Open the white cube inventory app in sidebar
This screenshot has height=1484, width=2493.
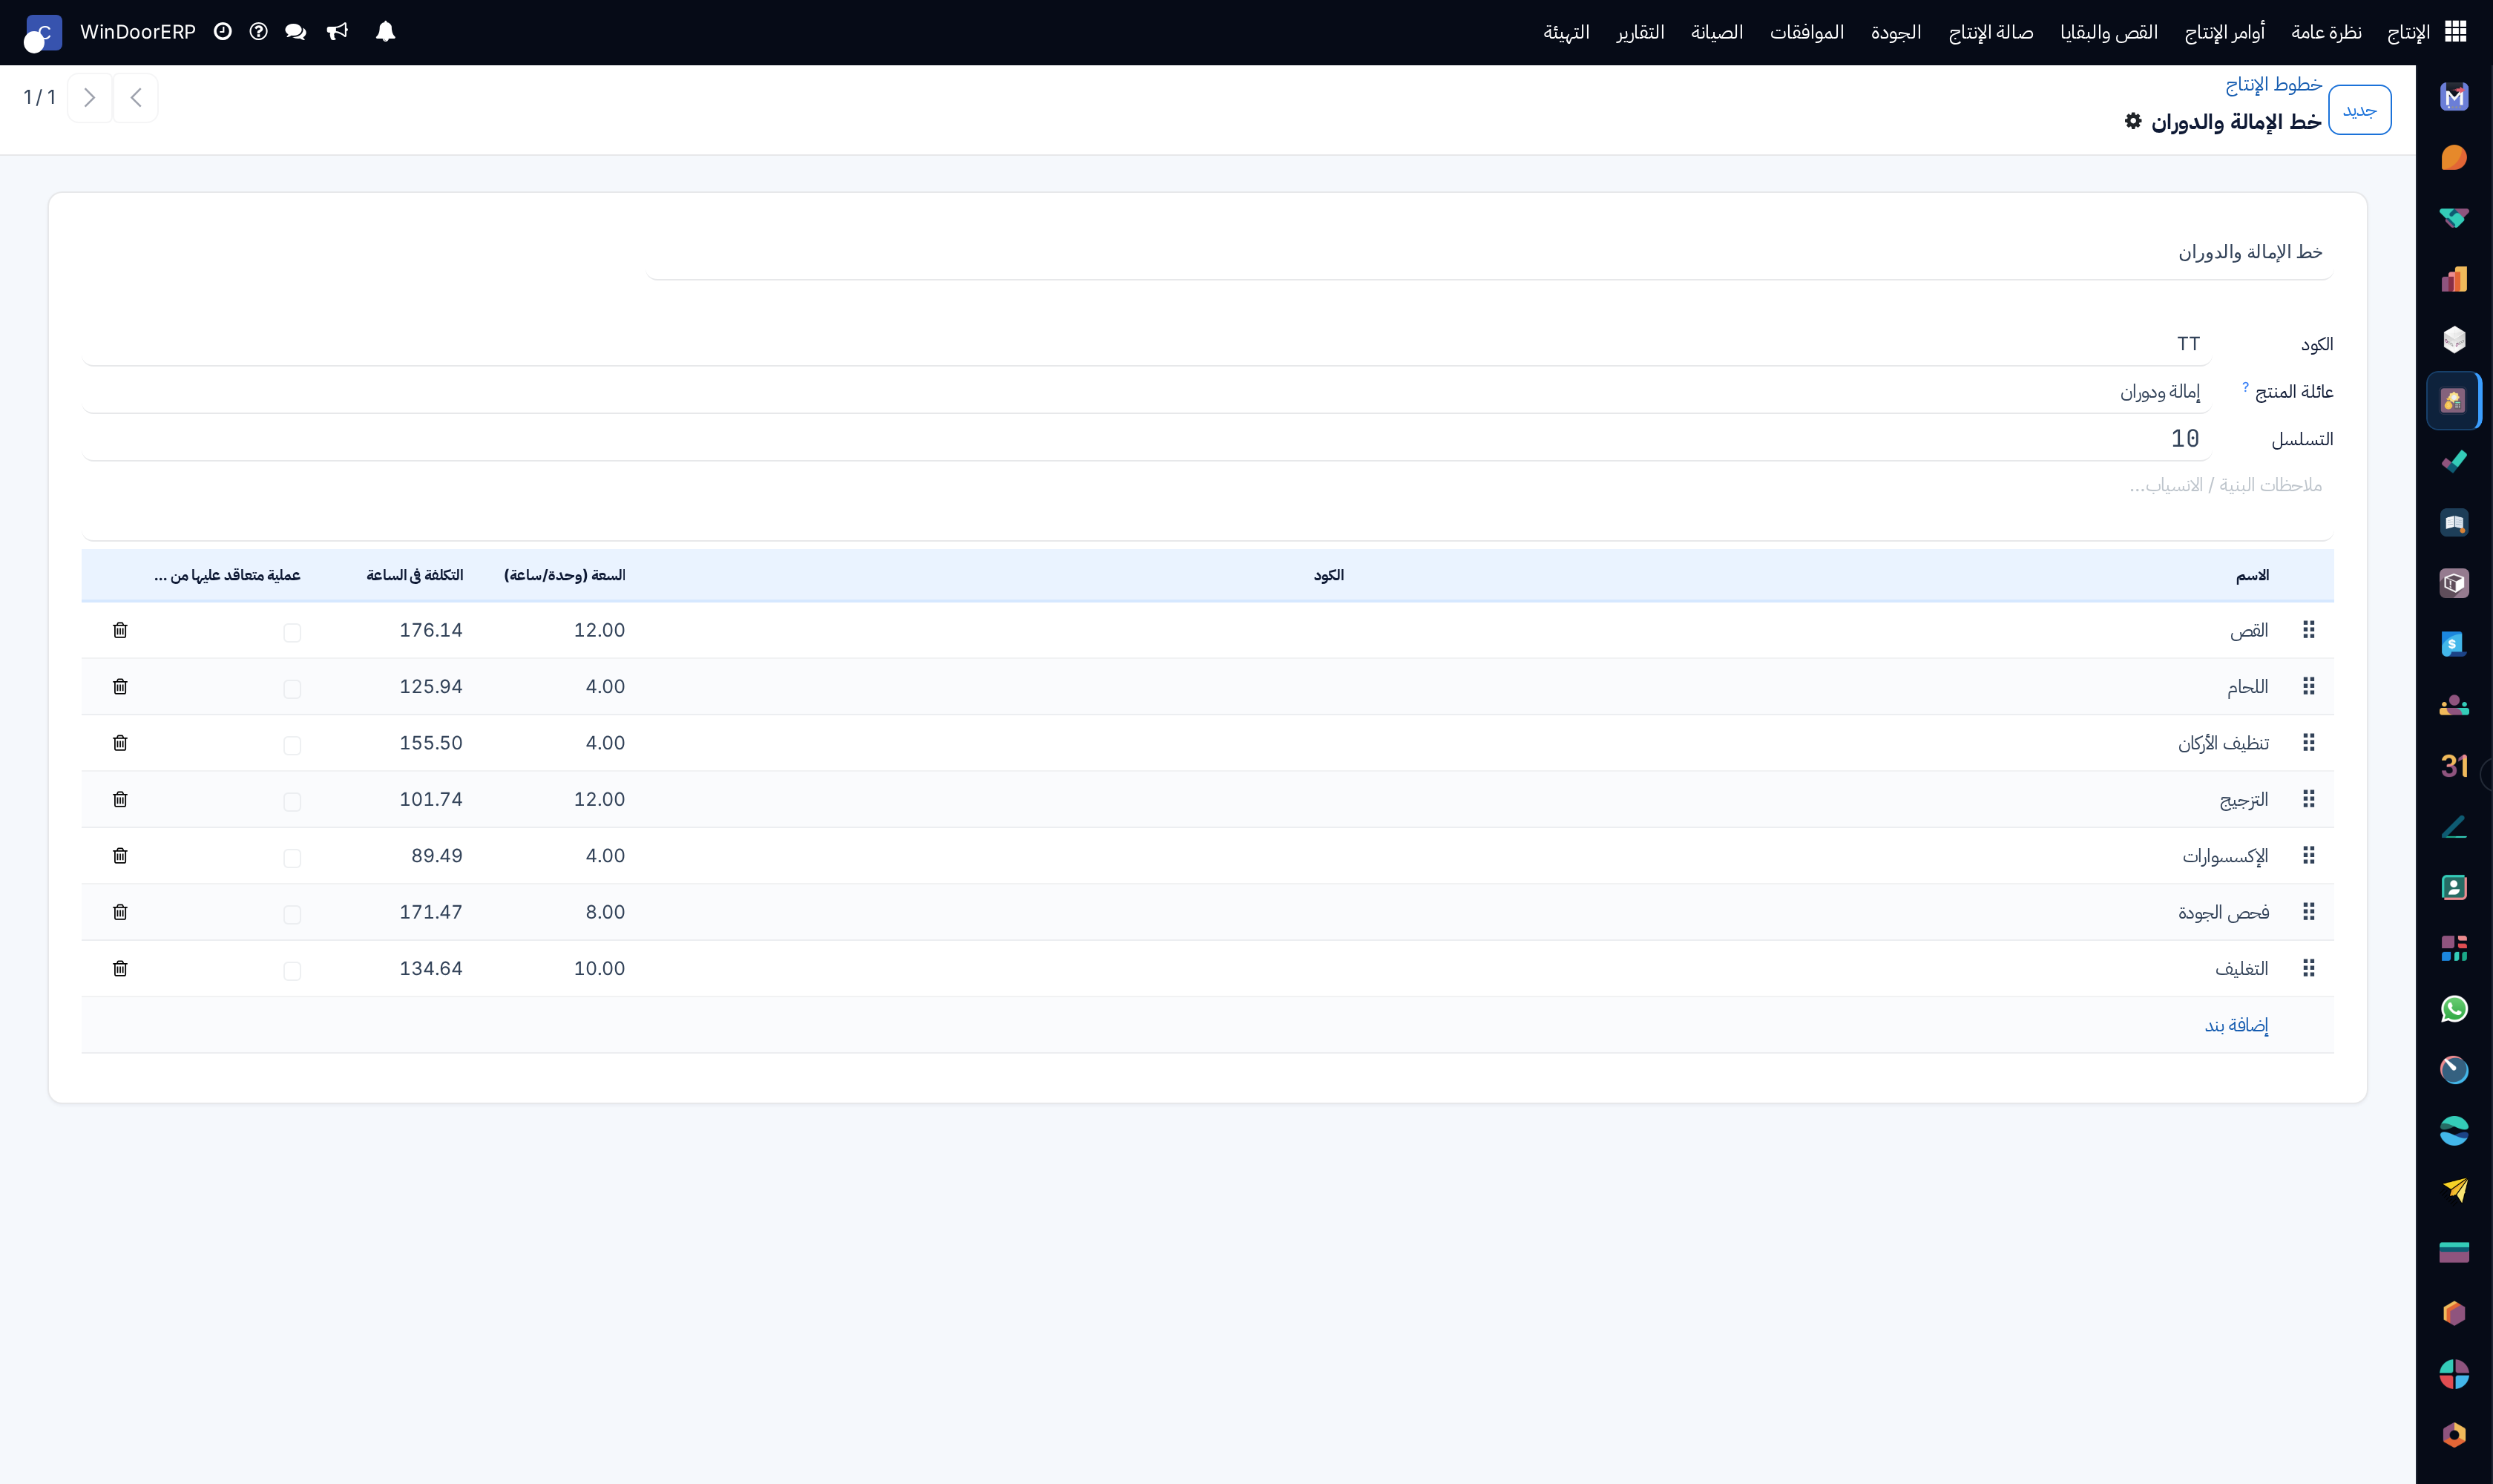[2454, 340]
